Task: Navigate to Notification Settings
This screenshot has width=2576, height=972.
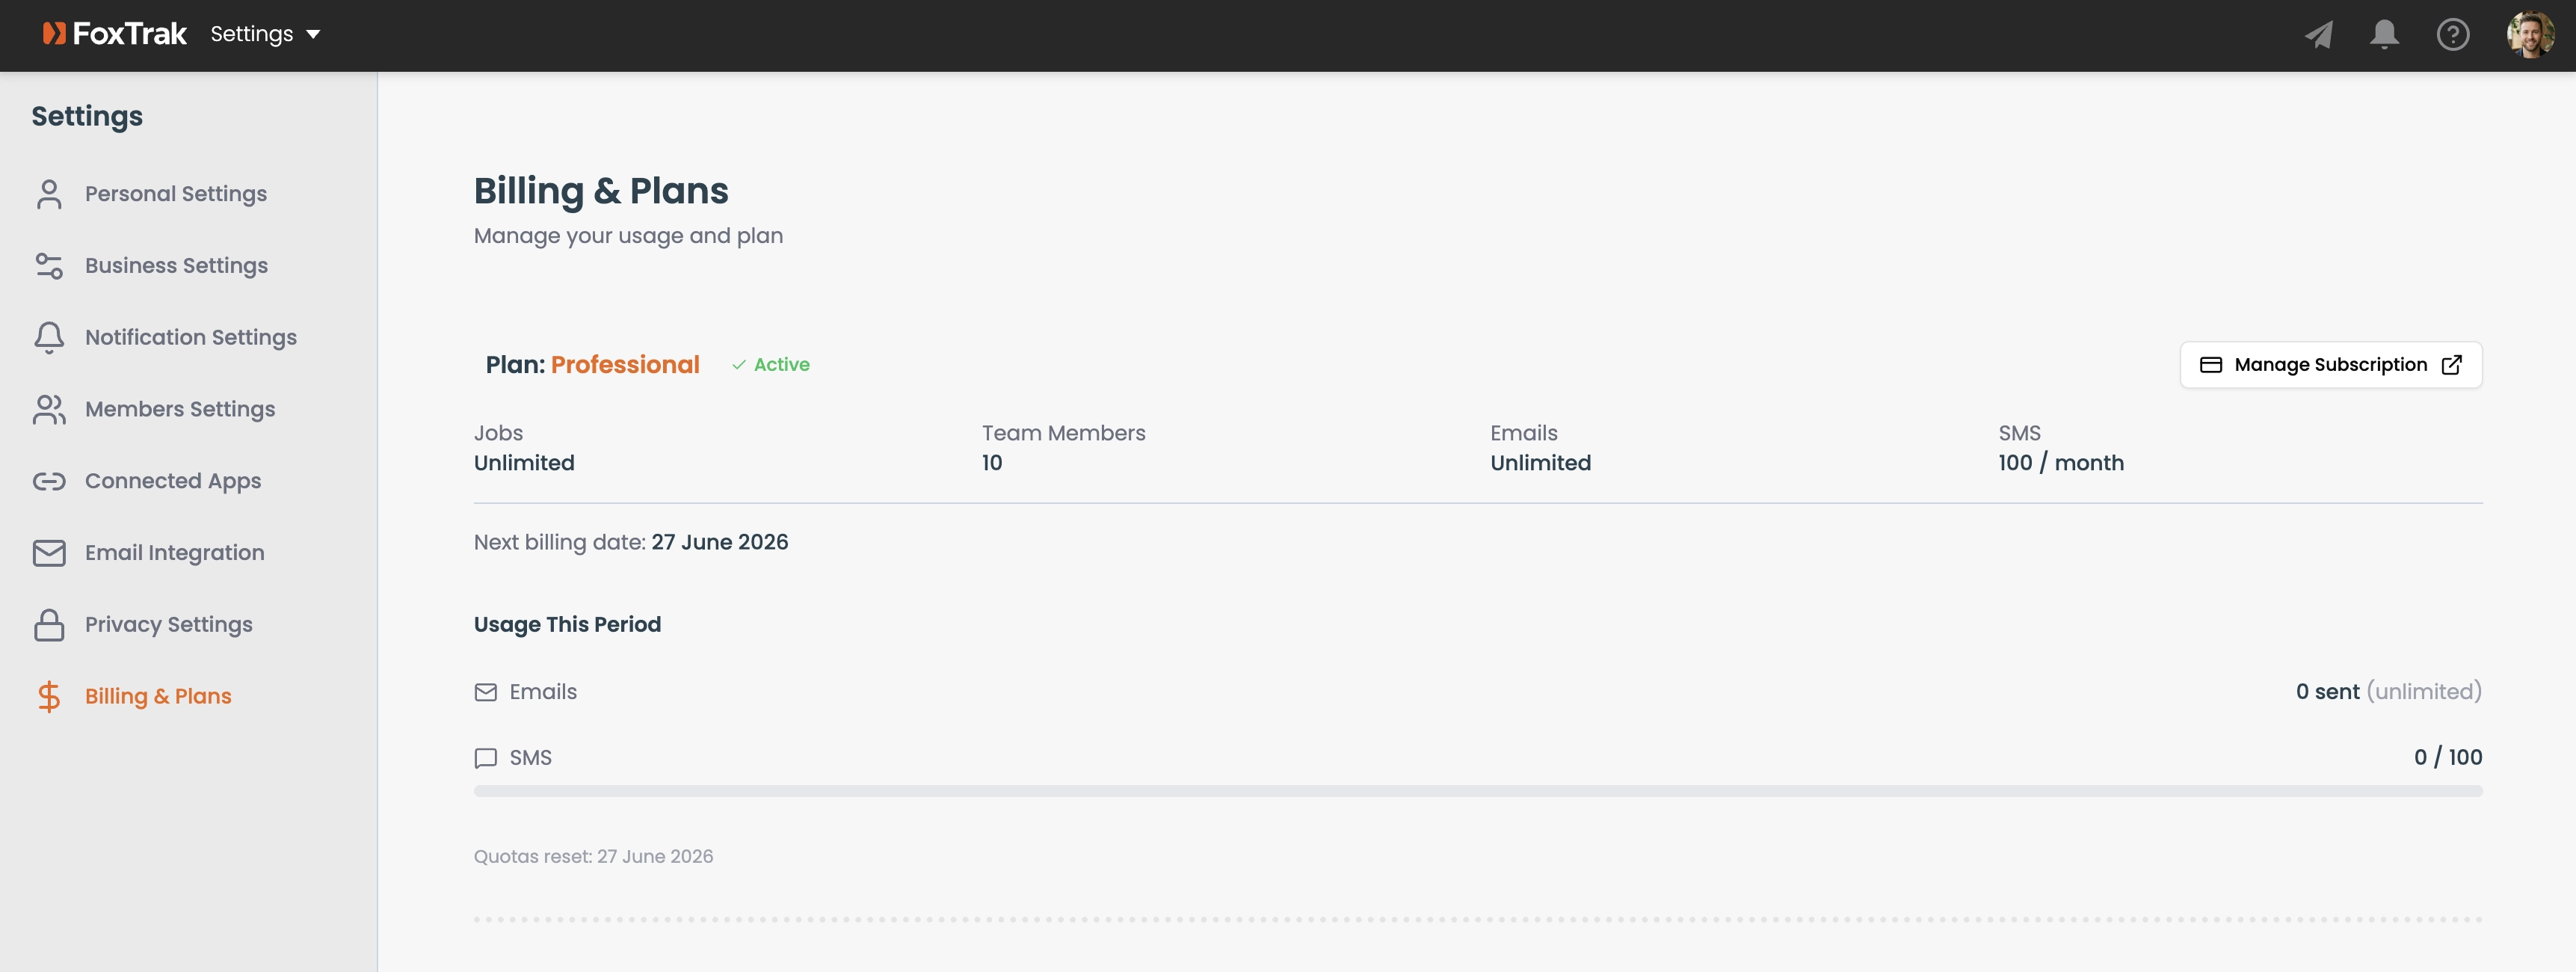Action: coord(191,338)
